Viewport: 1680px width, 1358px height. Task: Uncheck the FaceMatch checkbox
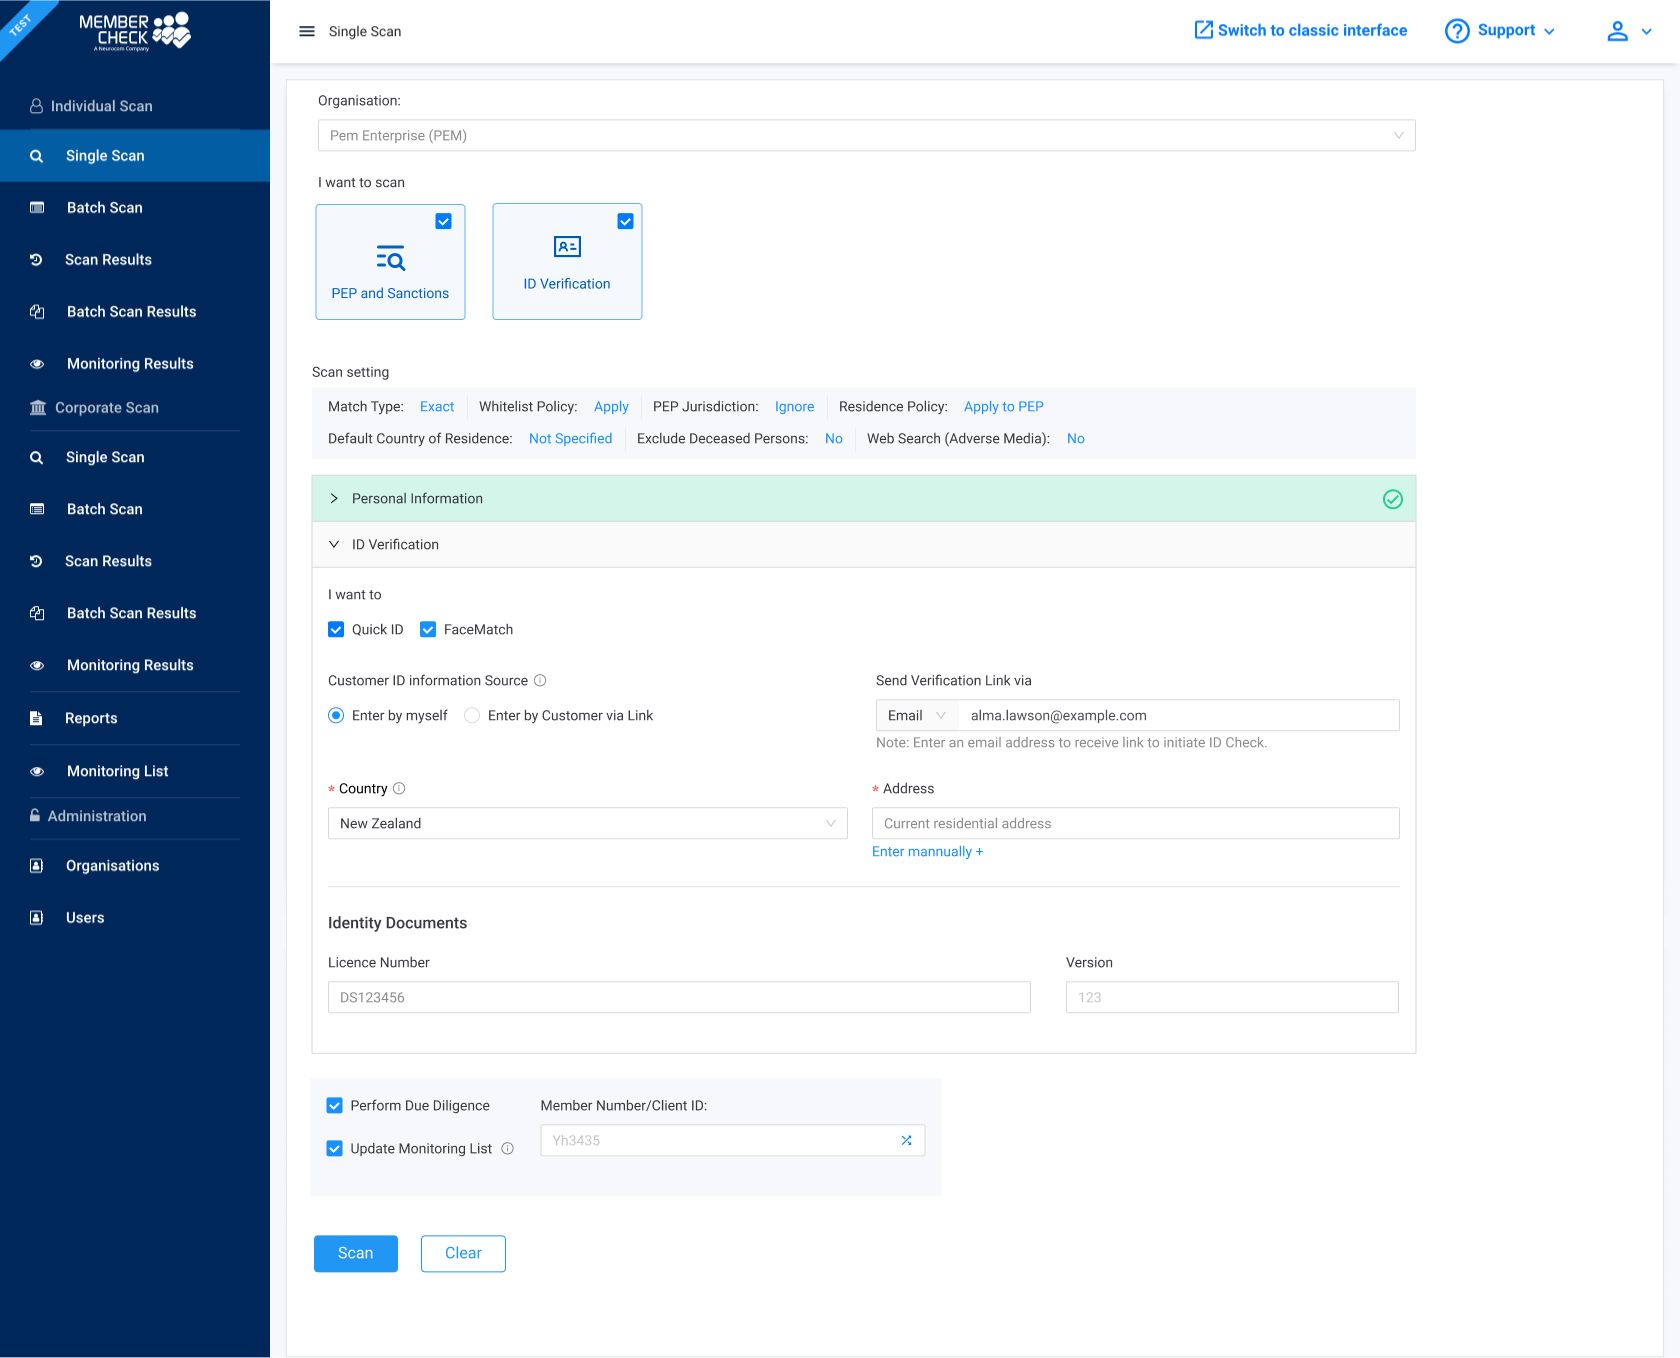click(x=428, y=630)
